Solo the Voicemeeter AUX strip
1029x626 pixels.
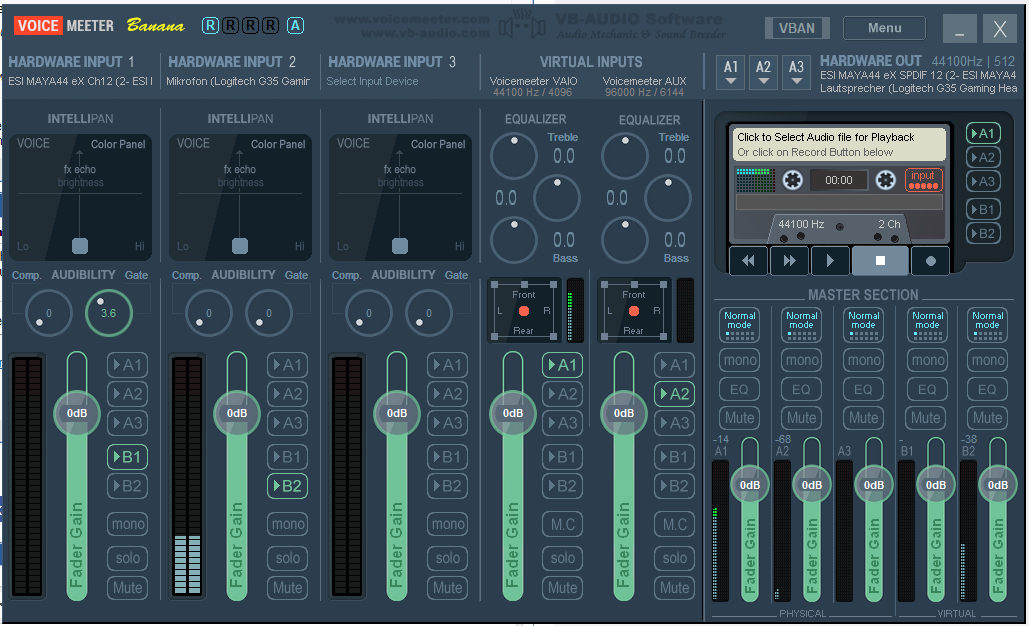tap(674, 558)
